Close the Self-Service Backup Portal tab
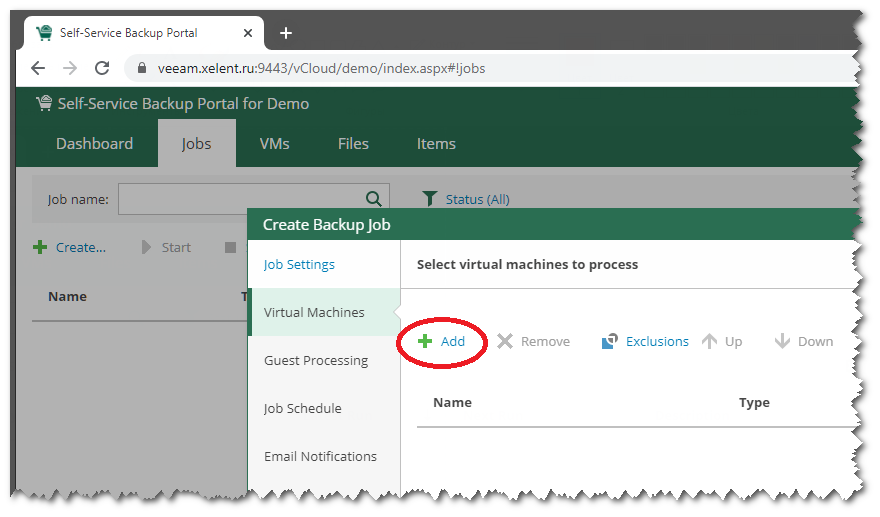 click(248, 33)
